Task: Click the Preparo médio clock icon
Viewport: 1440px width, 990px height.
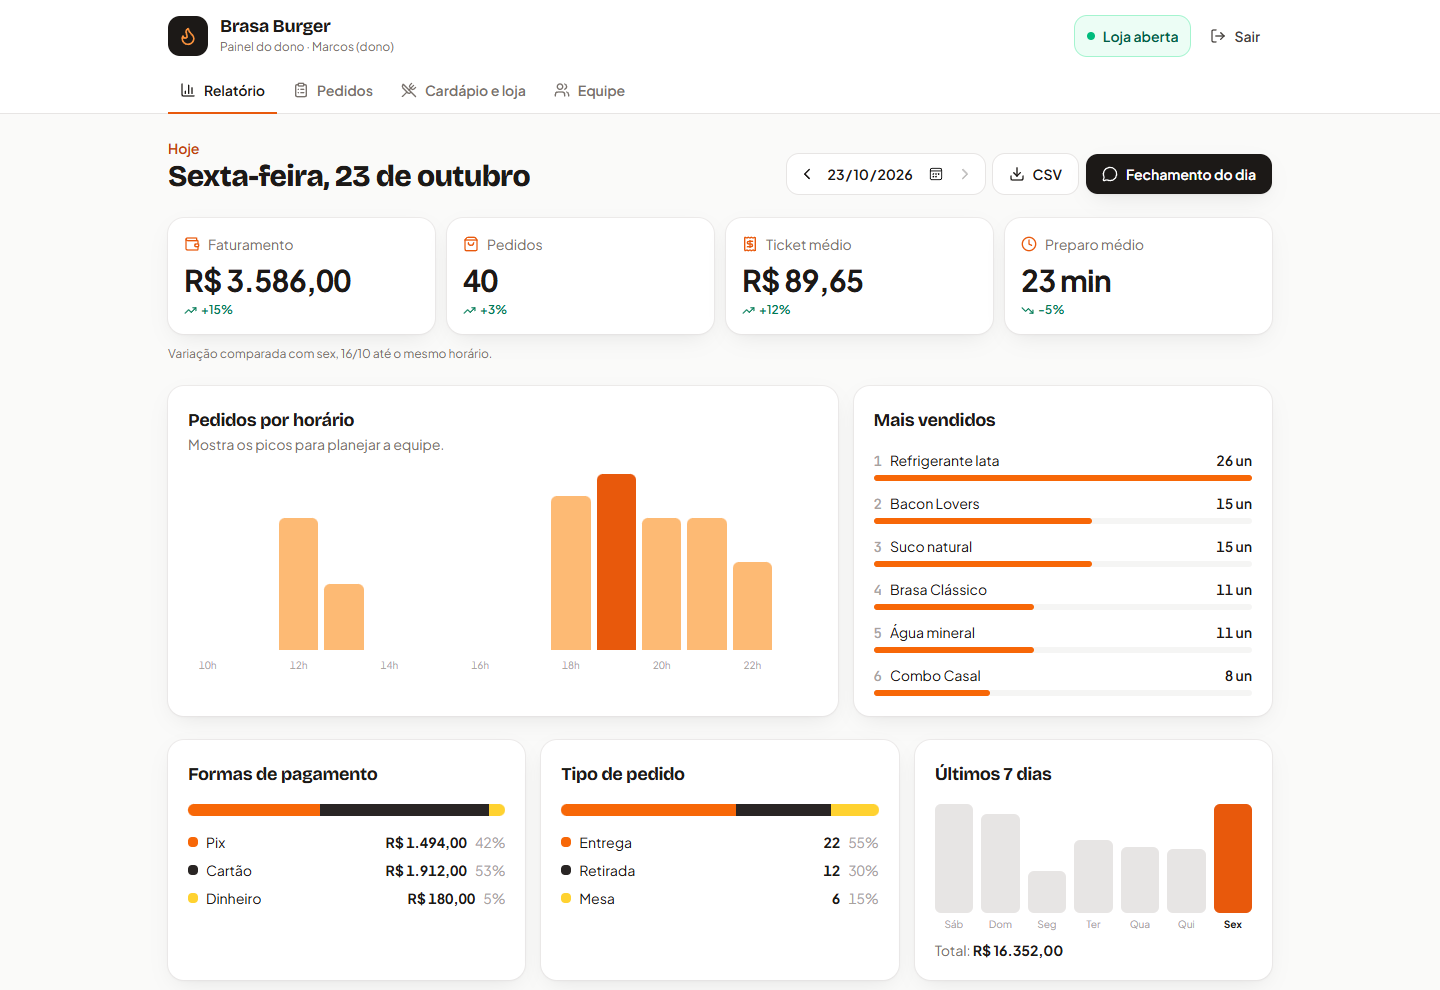Action: [1029, 244]
